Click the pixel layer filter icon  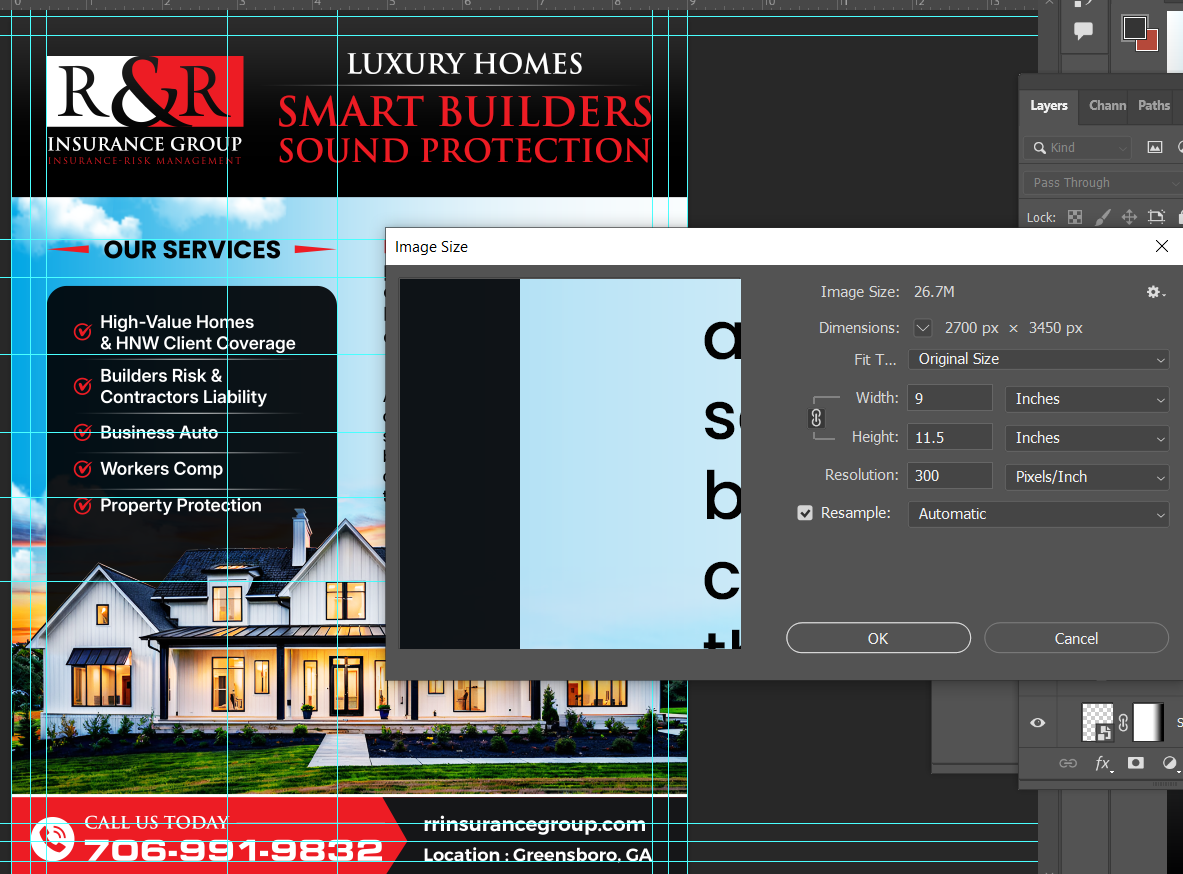[1154, 147]
